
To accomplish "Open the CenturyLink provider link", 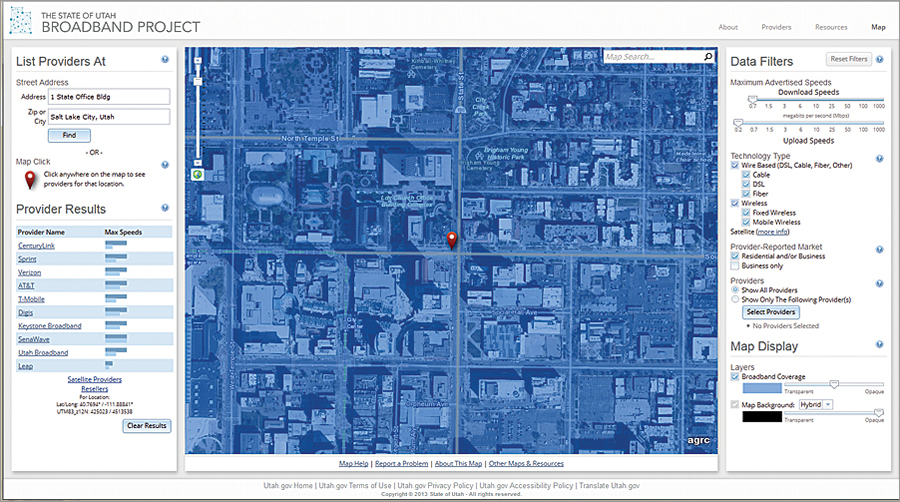I will tap(36, 246).
